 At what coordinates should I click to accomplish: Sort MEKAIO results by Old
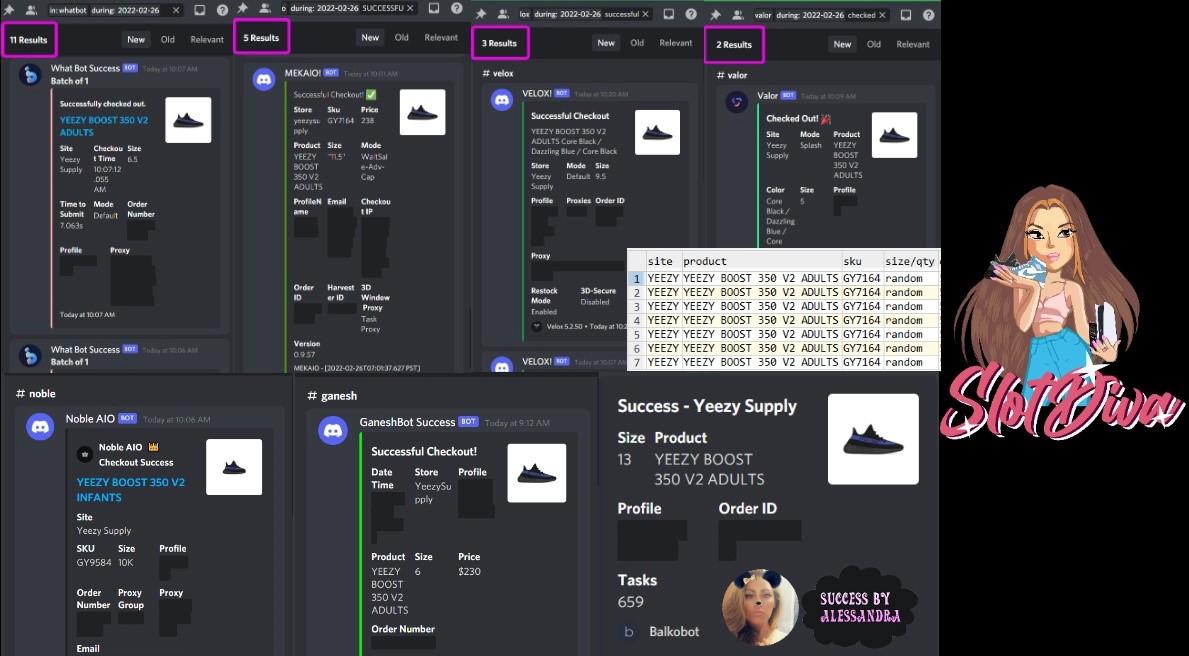(402, 37)
